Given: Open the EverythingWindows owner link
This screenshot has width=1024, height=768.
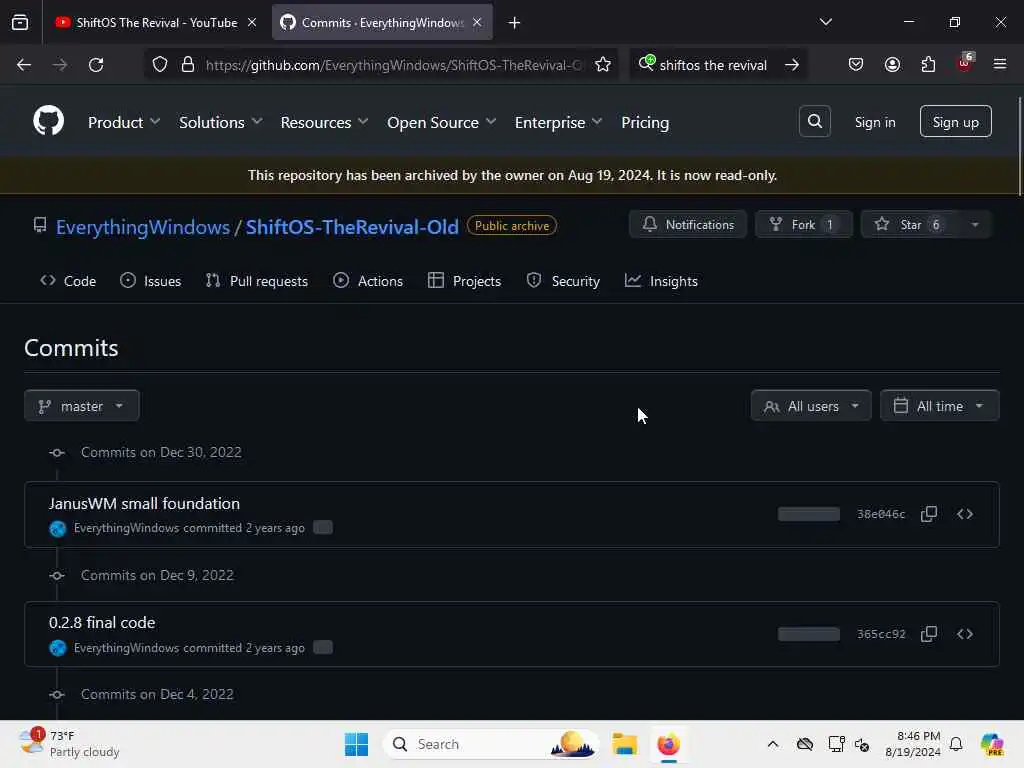Looking at the screenshot, I should (142, 227).
